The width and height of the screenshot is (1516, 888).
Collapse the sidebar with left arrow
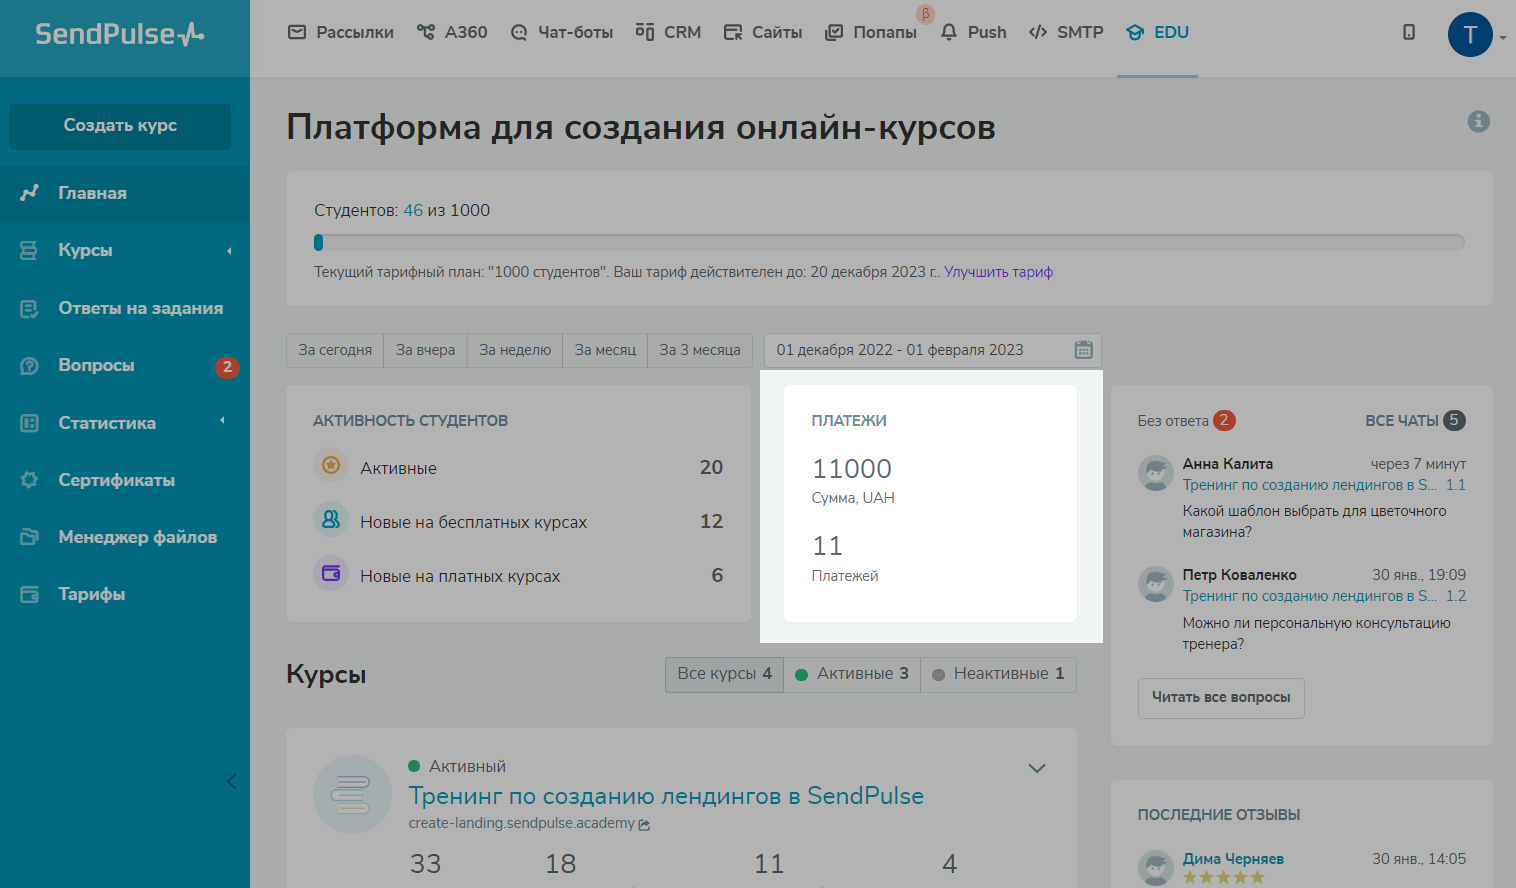tap(231, 781)
